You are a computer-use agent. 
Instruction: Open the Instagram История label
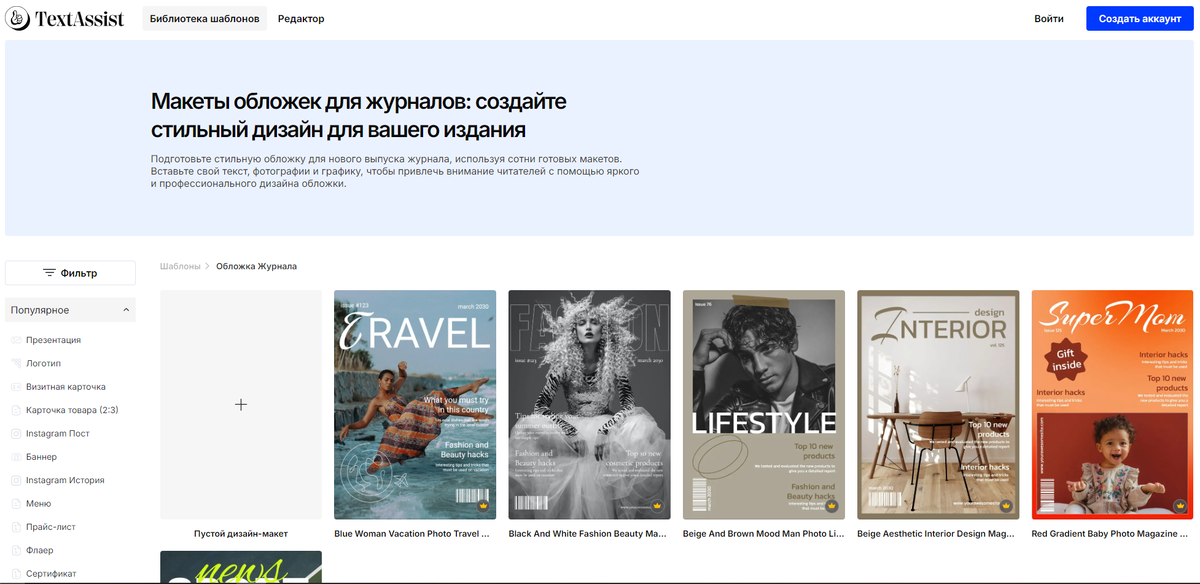coord(65,480)
